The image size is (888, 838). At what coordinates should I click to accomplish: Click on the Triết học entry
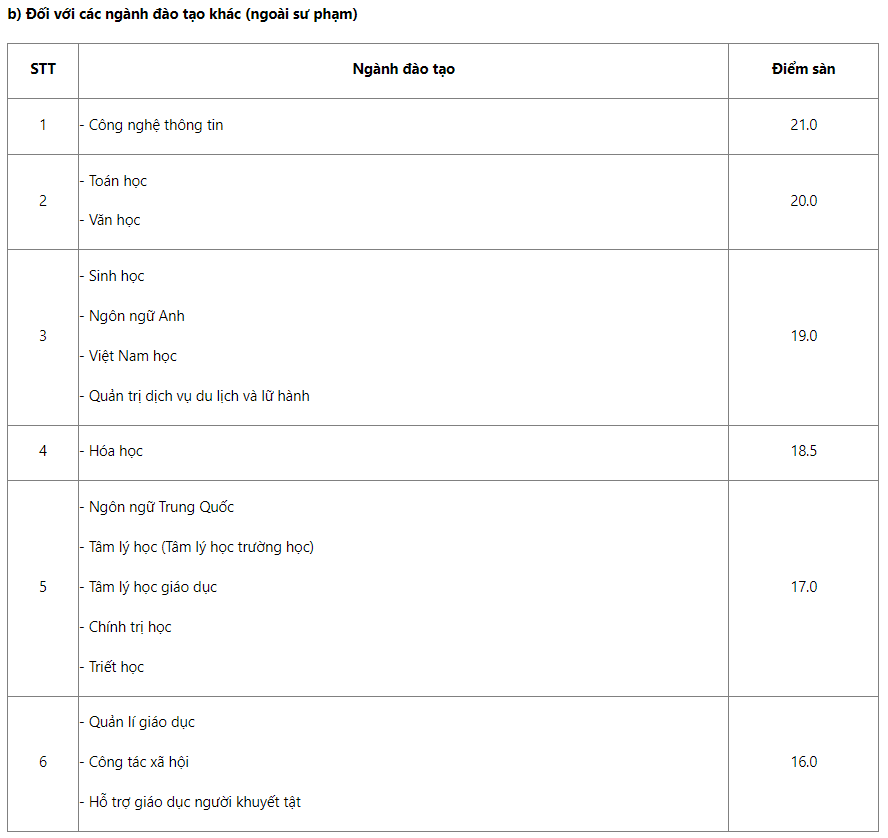point(117,667)
